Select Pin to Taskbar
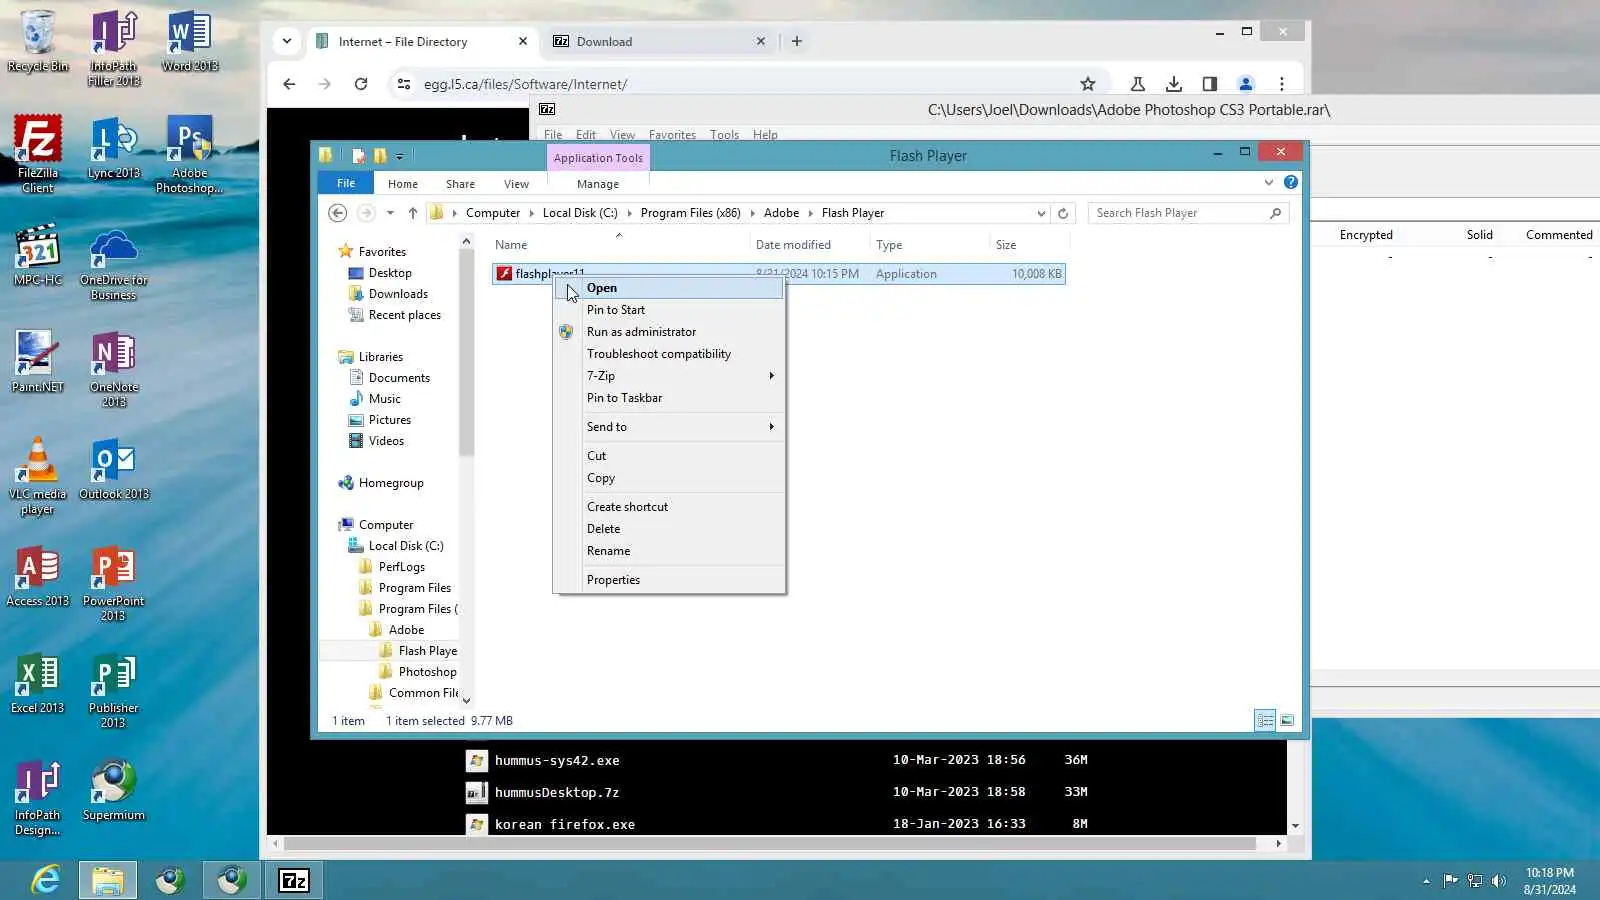 (x=669, y=398)
